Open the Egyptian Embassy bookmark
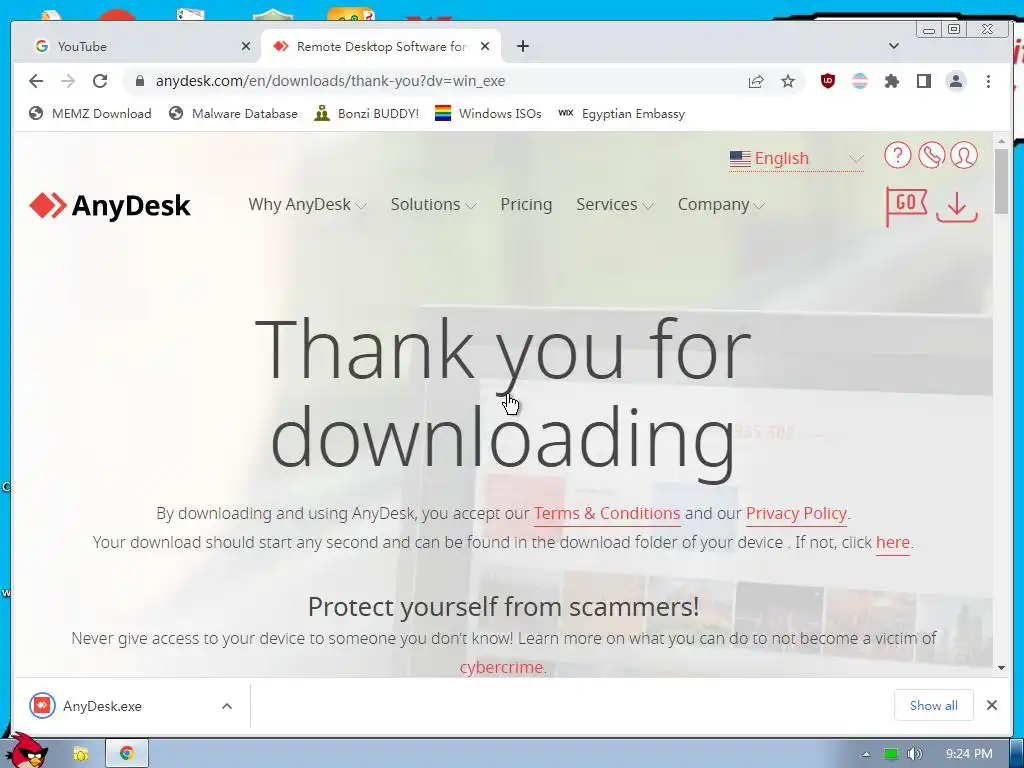 [622, 114]
